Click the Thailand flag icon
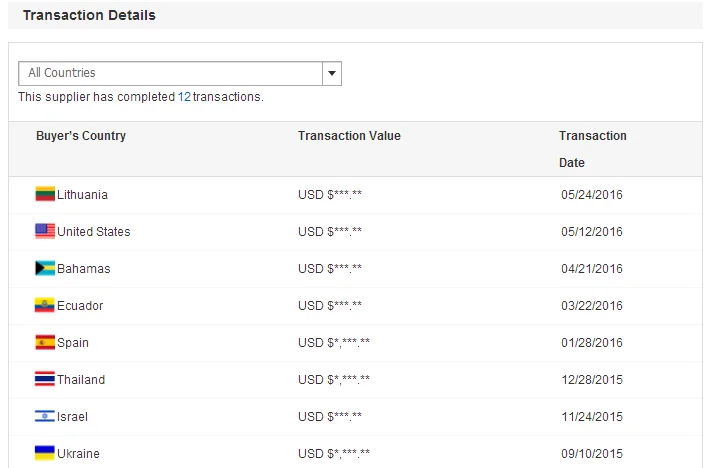The width and height of the screenshot is (704, 468). (44, 379)
